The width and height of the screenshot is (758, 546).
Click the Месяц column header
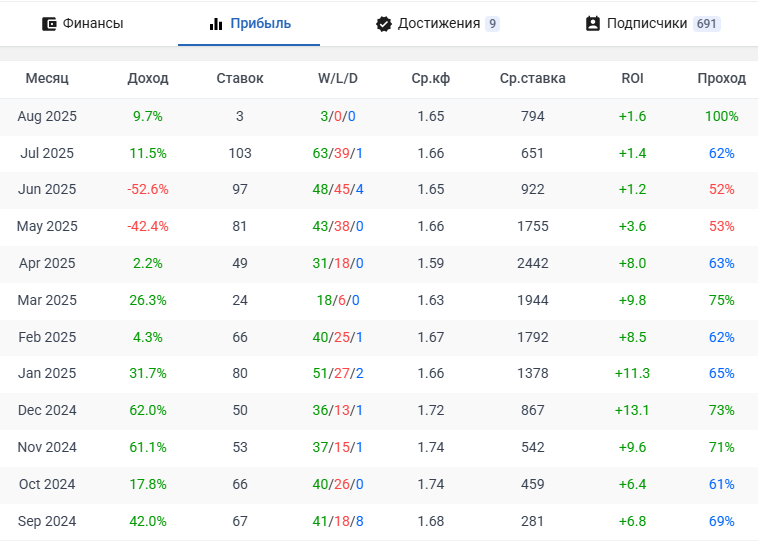pos(47,78)
